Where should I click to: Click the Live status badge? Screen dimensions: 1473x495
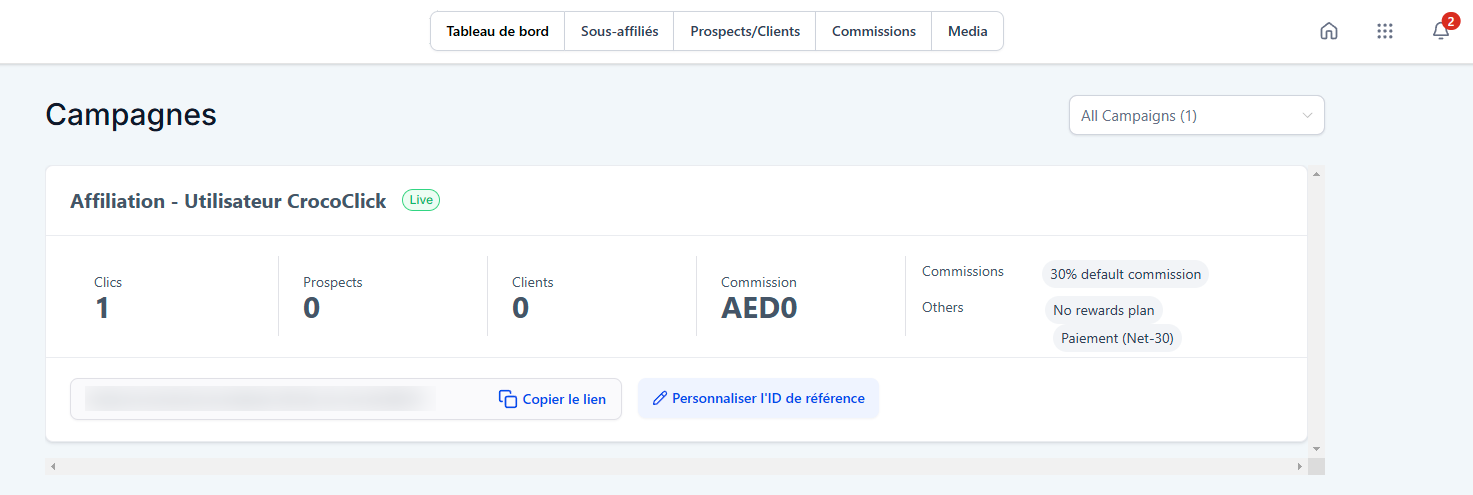point(421,200)
